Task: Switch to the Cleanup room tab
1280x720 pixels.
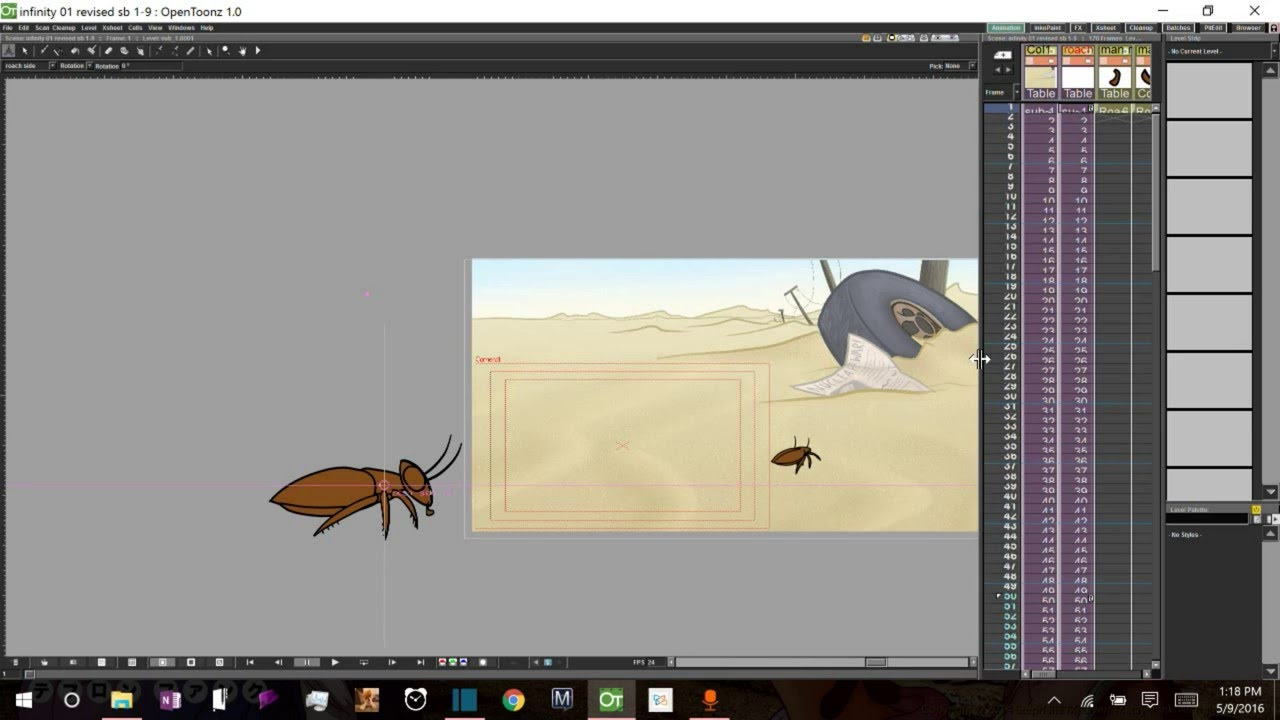Action: coord(1140,28)
